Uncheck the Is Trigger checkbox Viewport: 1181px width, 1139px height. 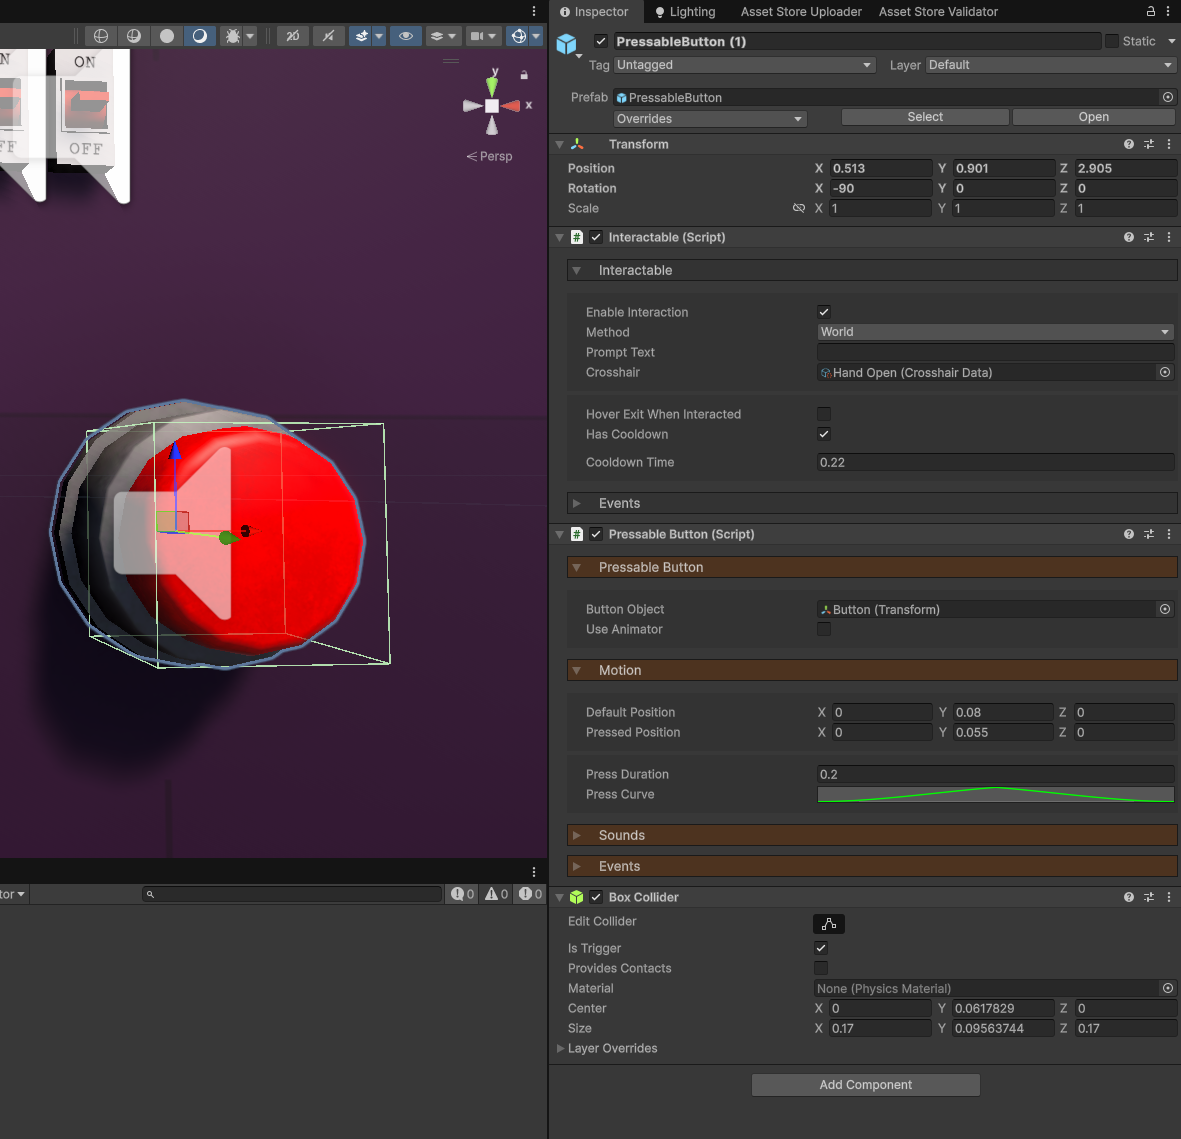(821, 948)
